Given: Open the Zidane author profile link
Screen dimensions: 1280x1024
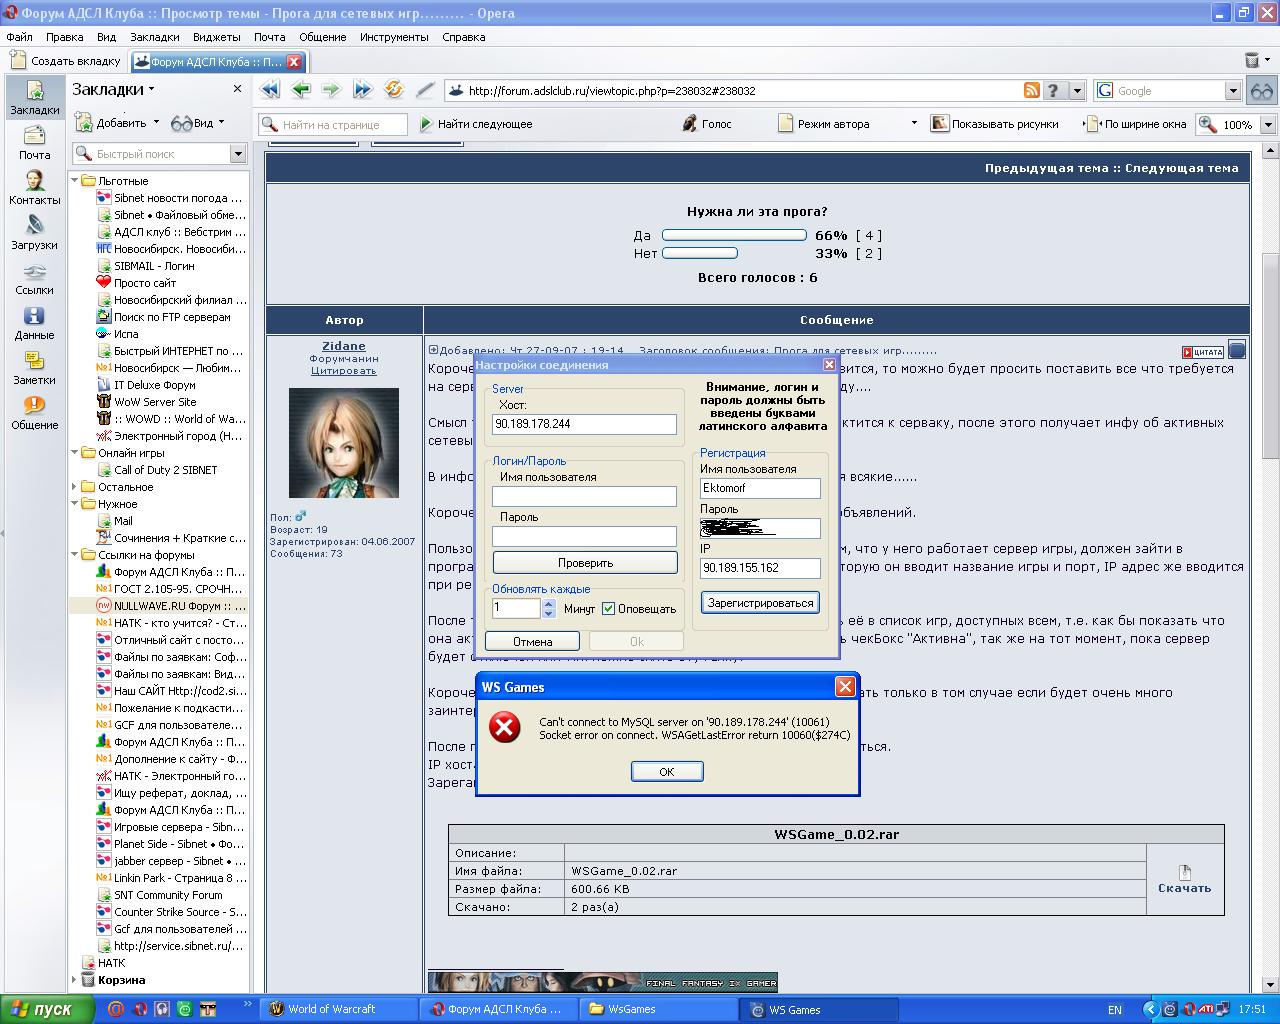Looking at the screenshot, I should (x=343, y=346).
